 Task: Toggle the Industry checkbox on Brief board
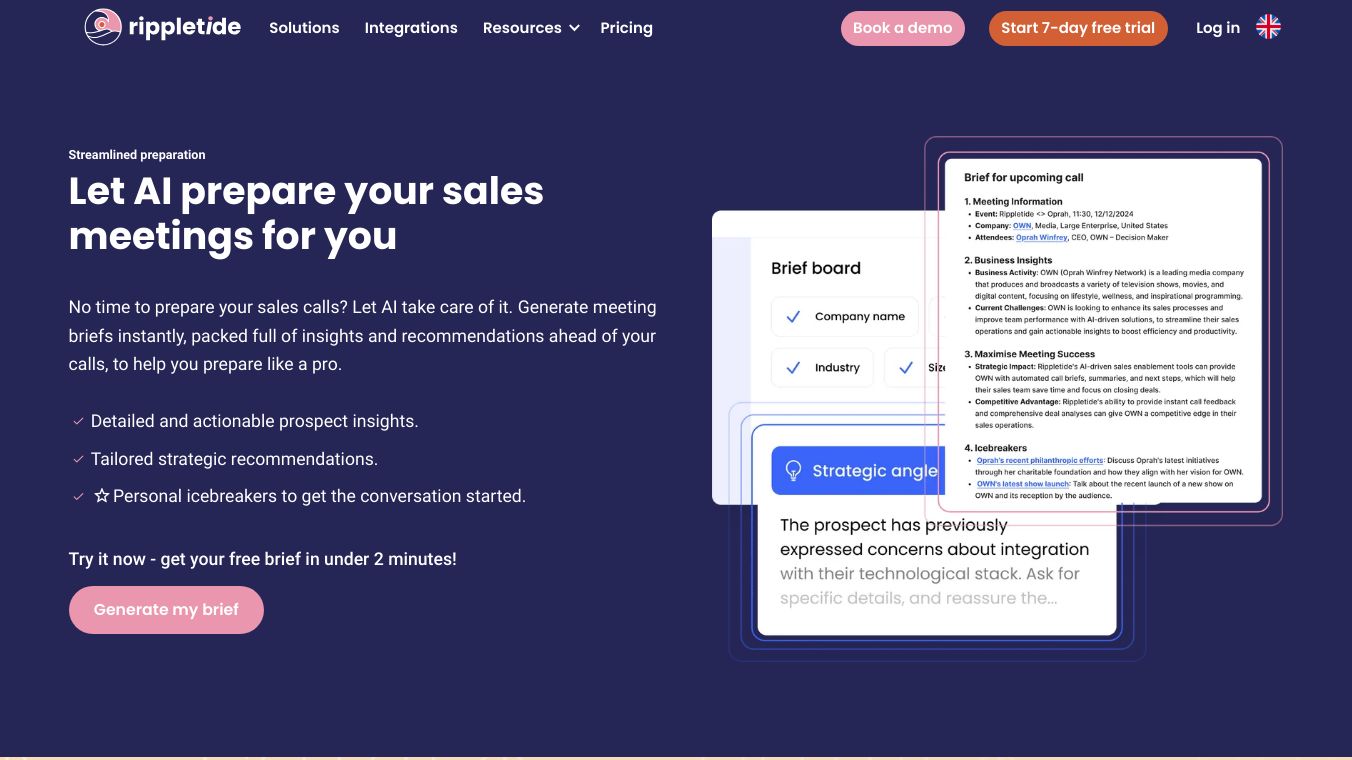pyautogui.click(x=793, y=368)
